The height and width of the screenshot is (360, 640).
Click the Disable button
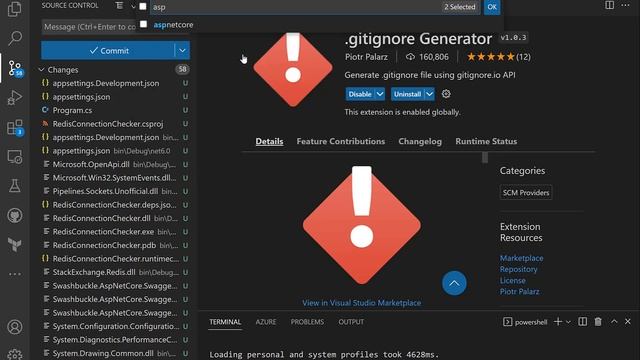tap(360, 94)
